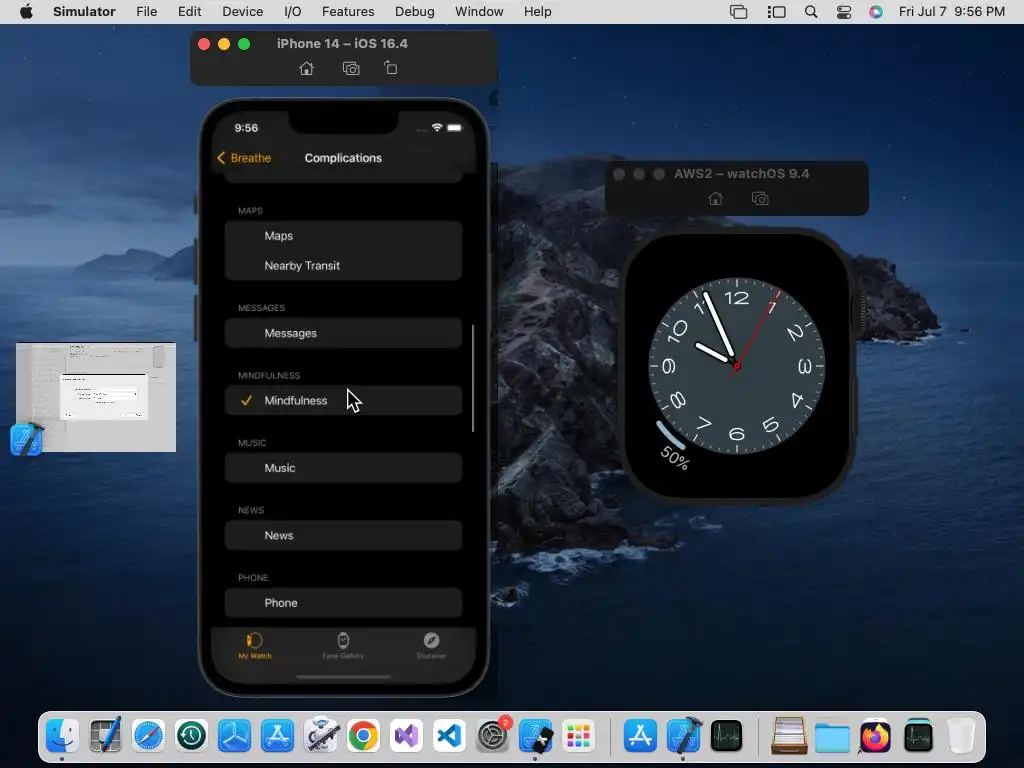Click the Stage Manager icon in the menu bar
This screenshot has width=1024, height=768.
coord(776,12)
